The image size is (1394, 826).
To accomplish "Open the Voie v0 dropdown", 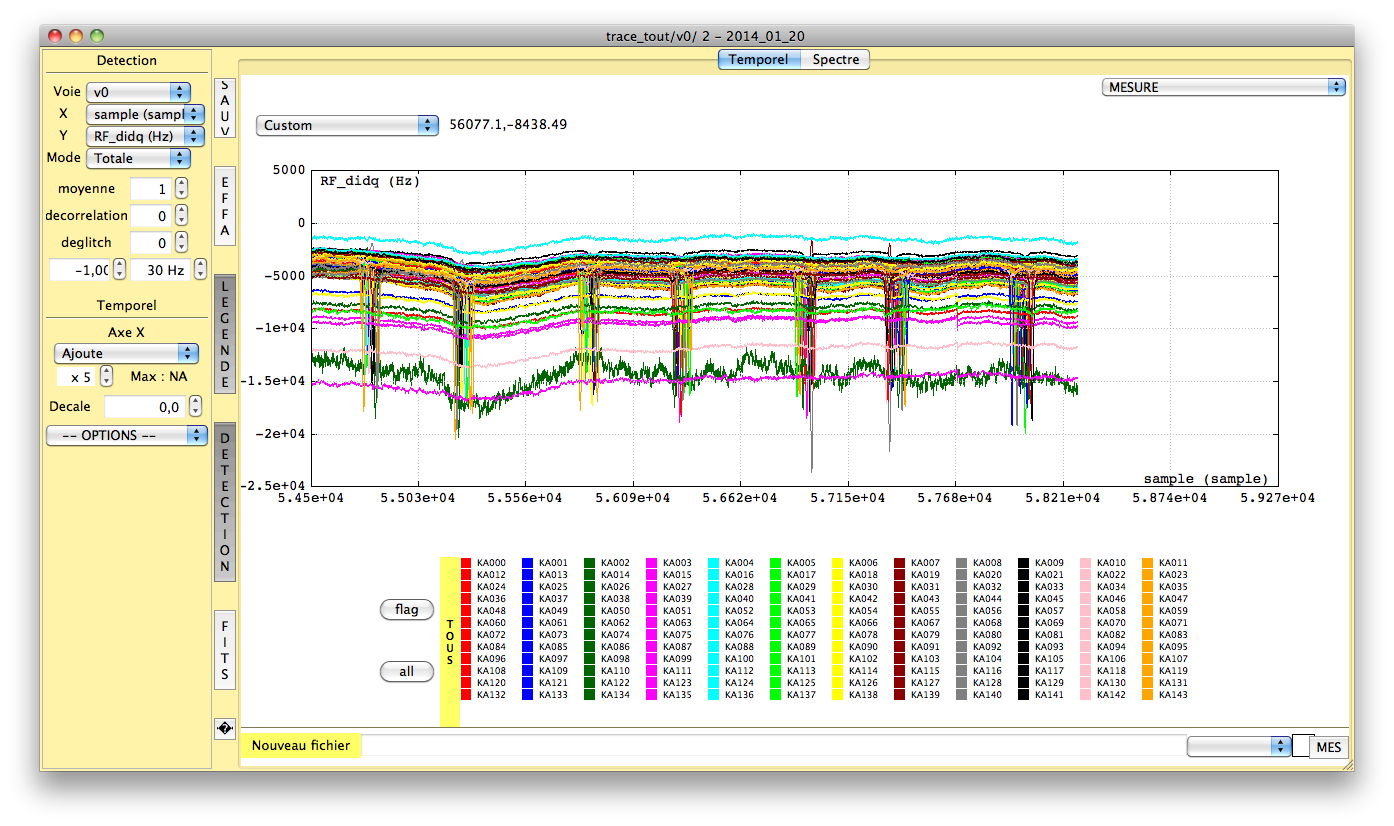I will tap(138, 92).
